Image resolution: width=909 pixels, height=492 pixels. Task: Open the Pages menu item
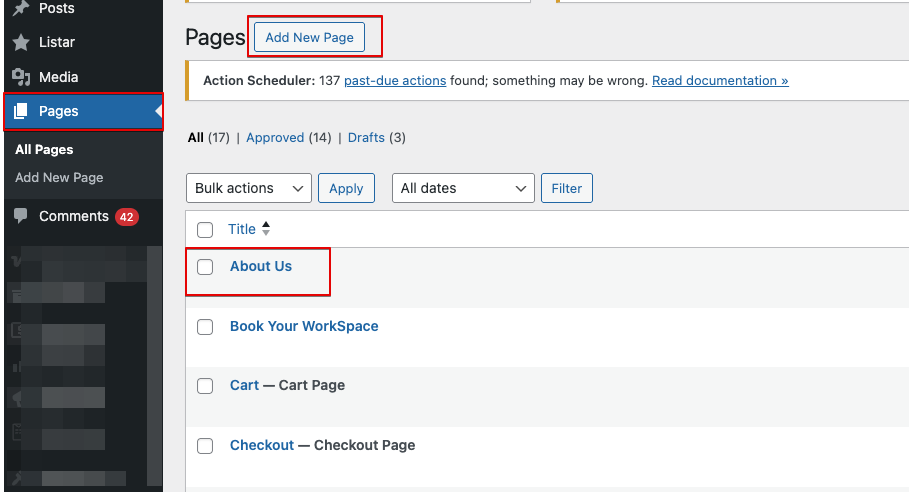[x=83, y=111]
